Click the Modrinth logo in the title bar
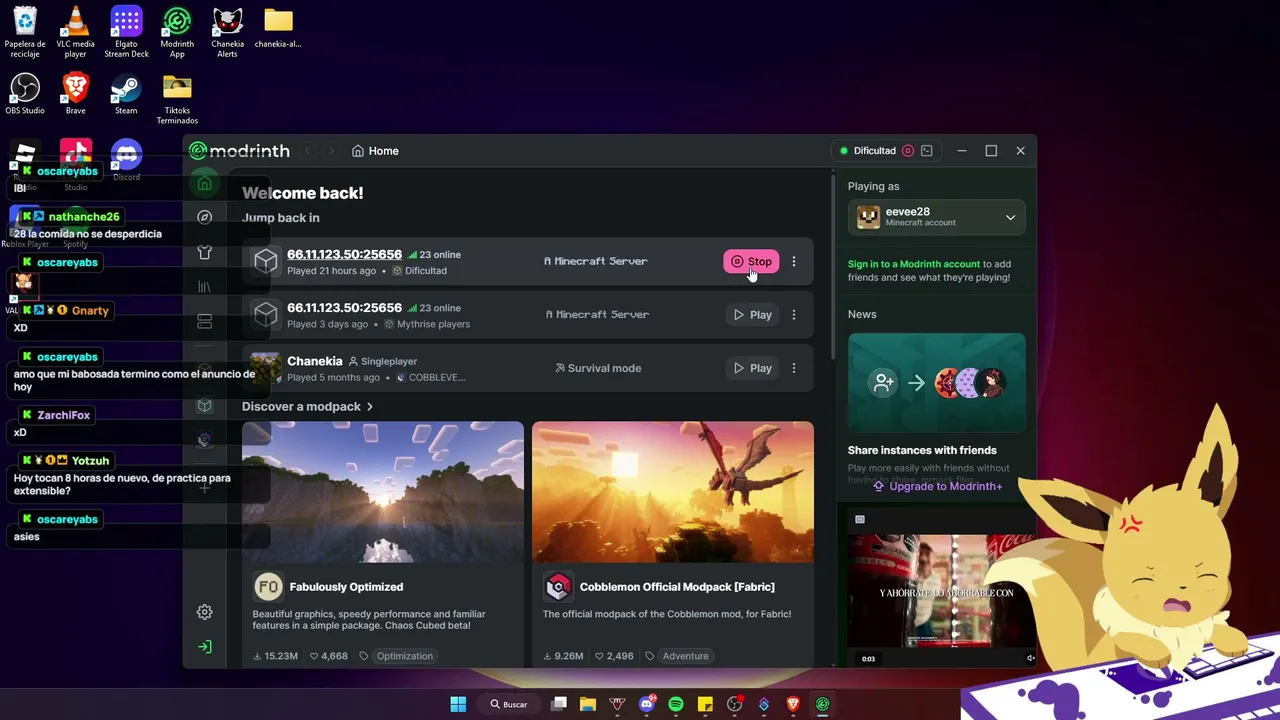Image resolution: width=1280 pixels, height=720 pixels. tap(240, 151)
